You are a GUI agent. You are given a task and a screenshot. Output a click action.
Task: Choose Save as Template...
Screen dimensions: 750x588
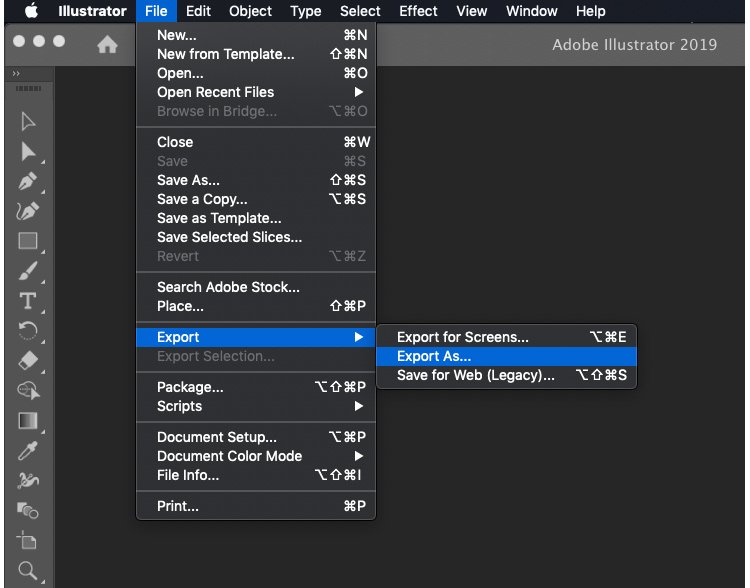[x=256, y=218]
